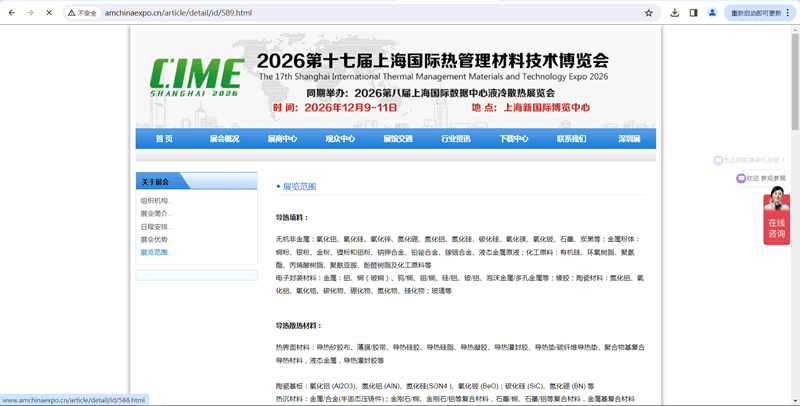This screenshot has height=406, width=800.
Task: Open the browser profile avatar
Action: point(712,13)
